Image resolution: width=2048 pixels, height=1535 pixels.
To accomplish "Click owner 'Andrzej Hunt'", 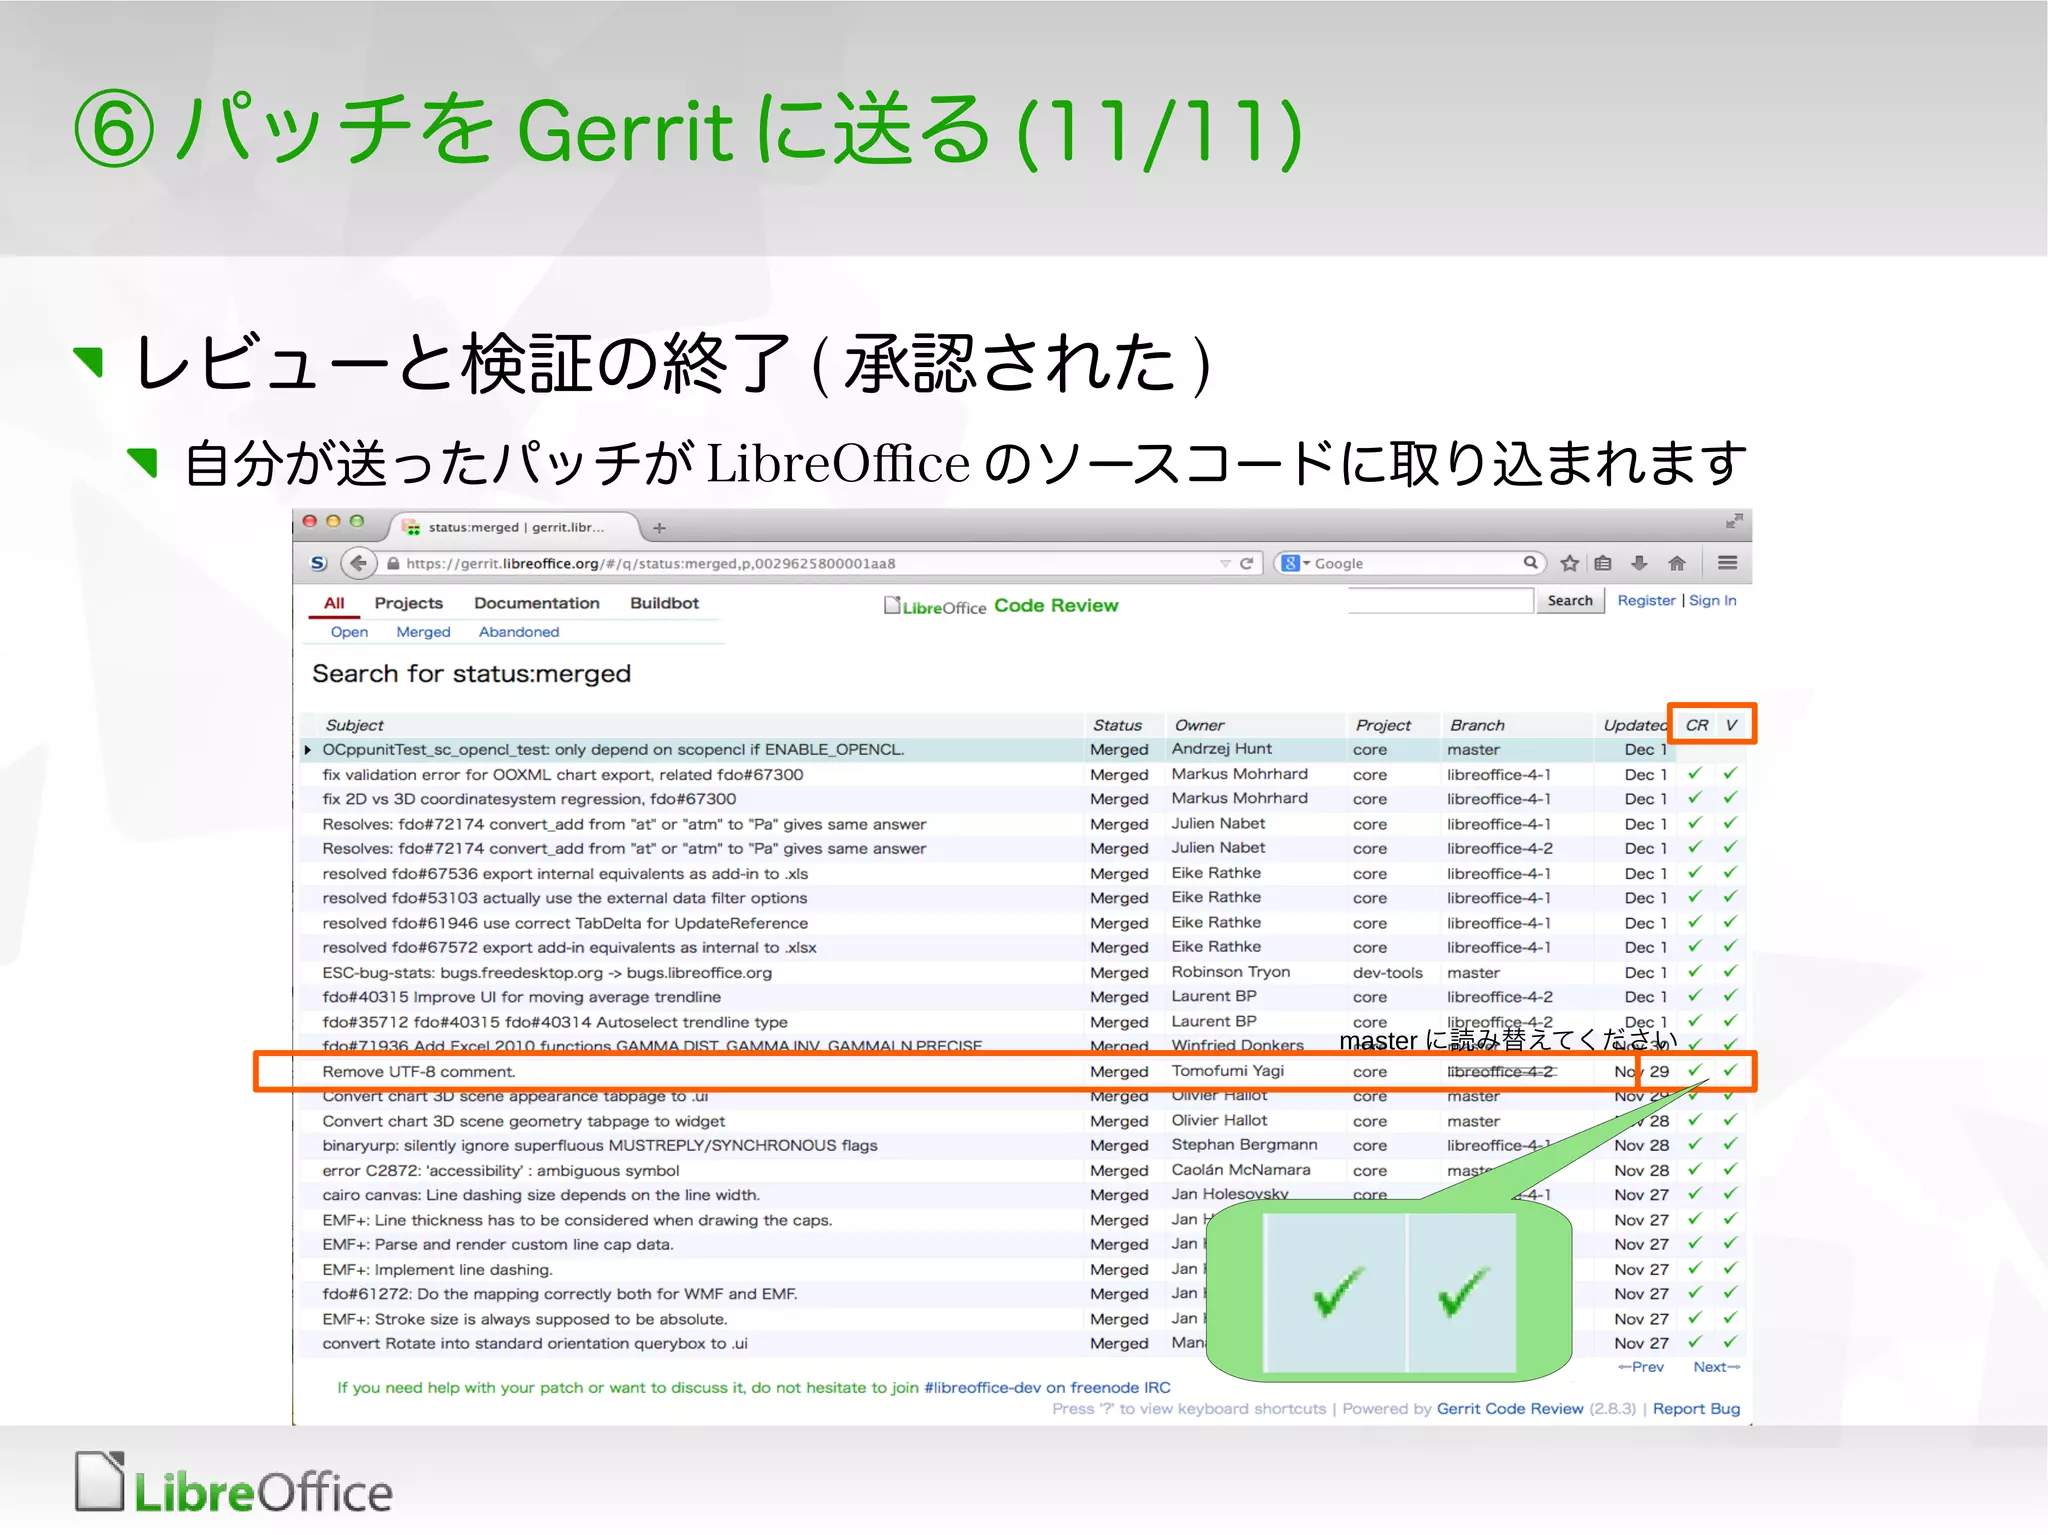I will pos(1222,749).
